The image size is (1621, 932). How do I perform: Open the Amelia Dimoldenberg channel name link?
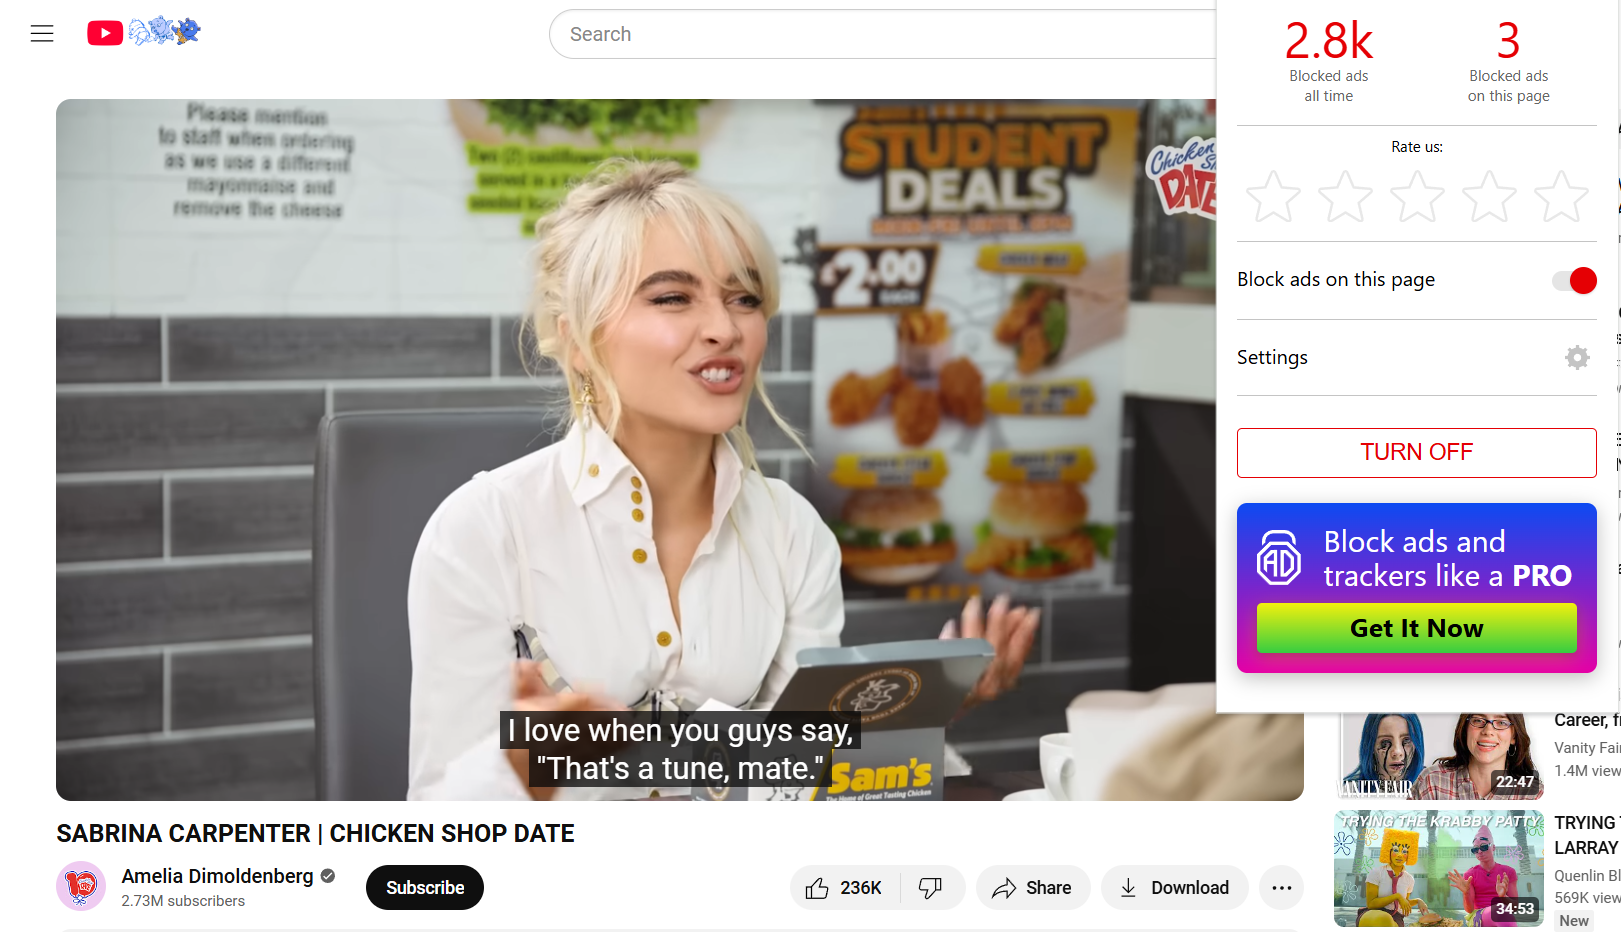[x=217, y=876]
